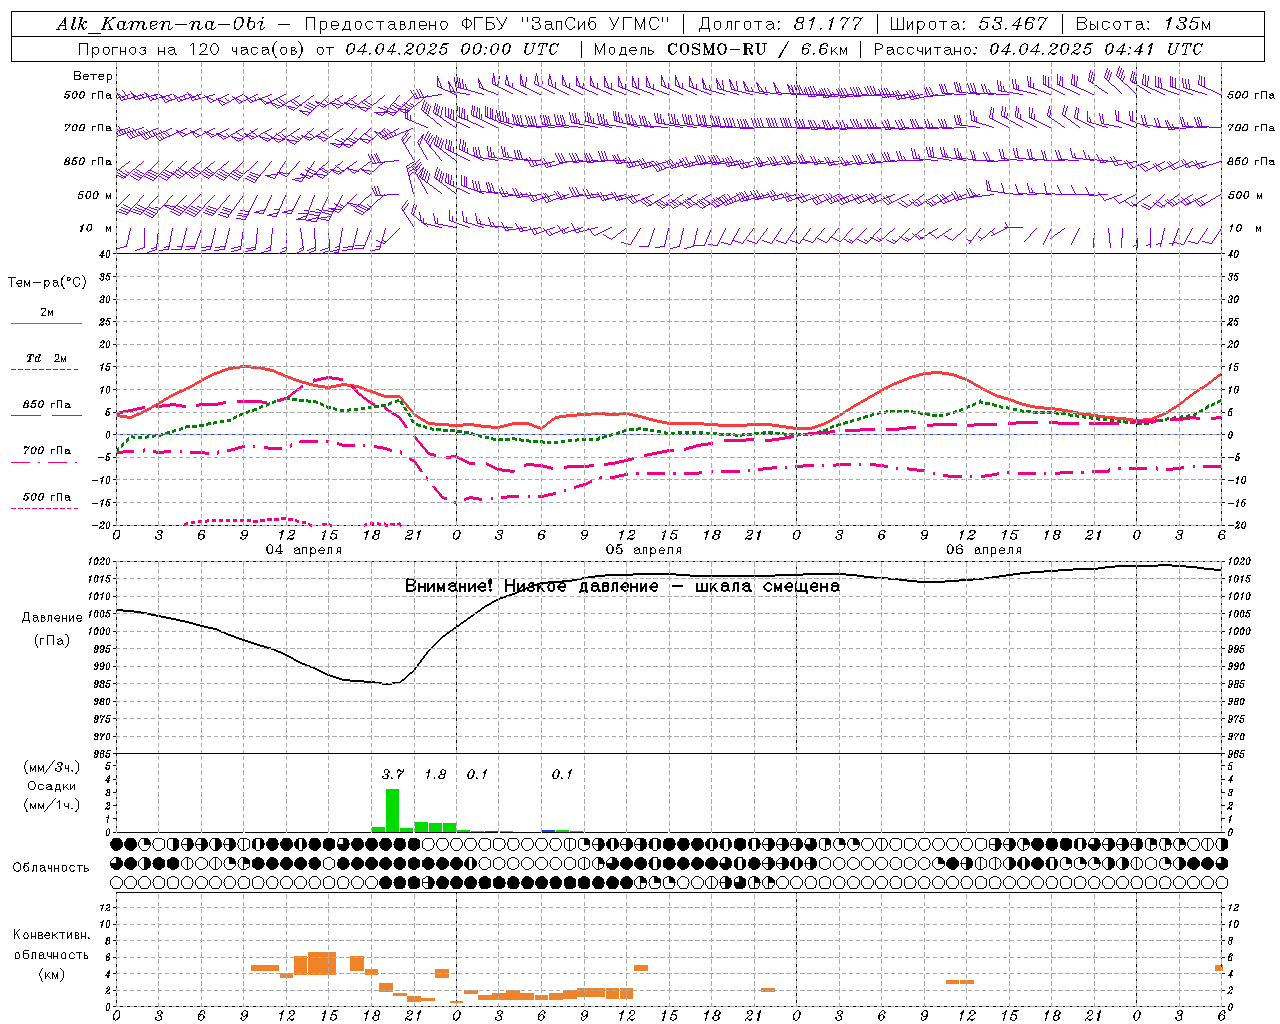Click the "(мм/3ч.)" precipitation unit label

(x=52, y=767)
